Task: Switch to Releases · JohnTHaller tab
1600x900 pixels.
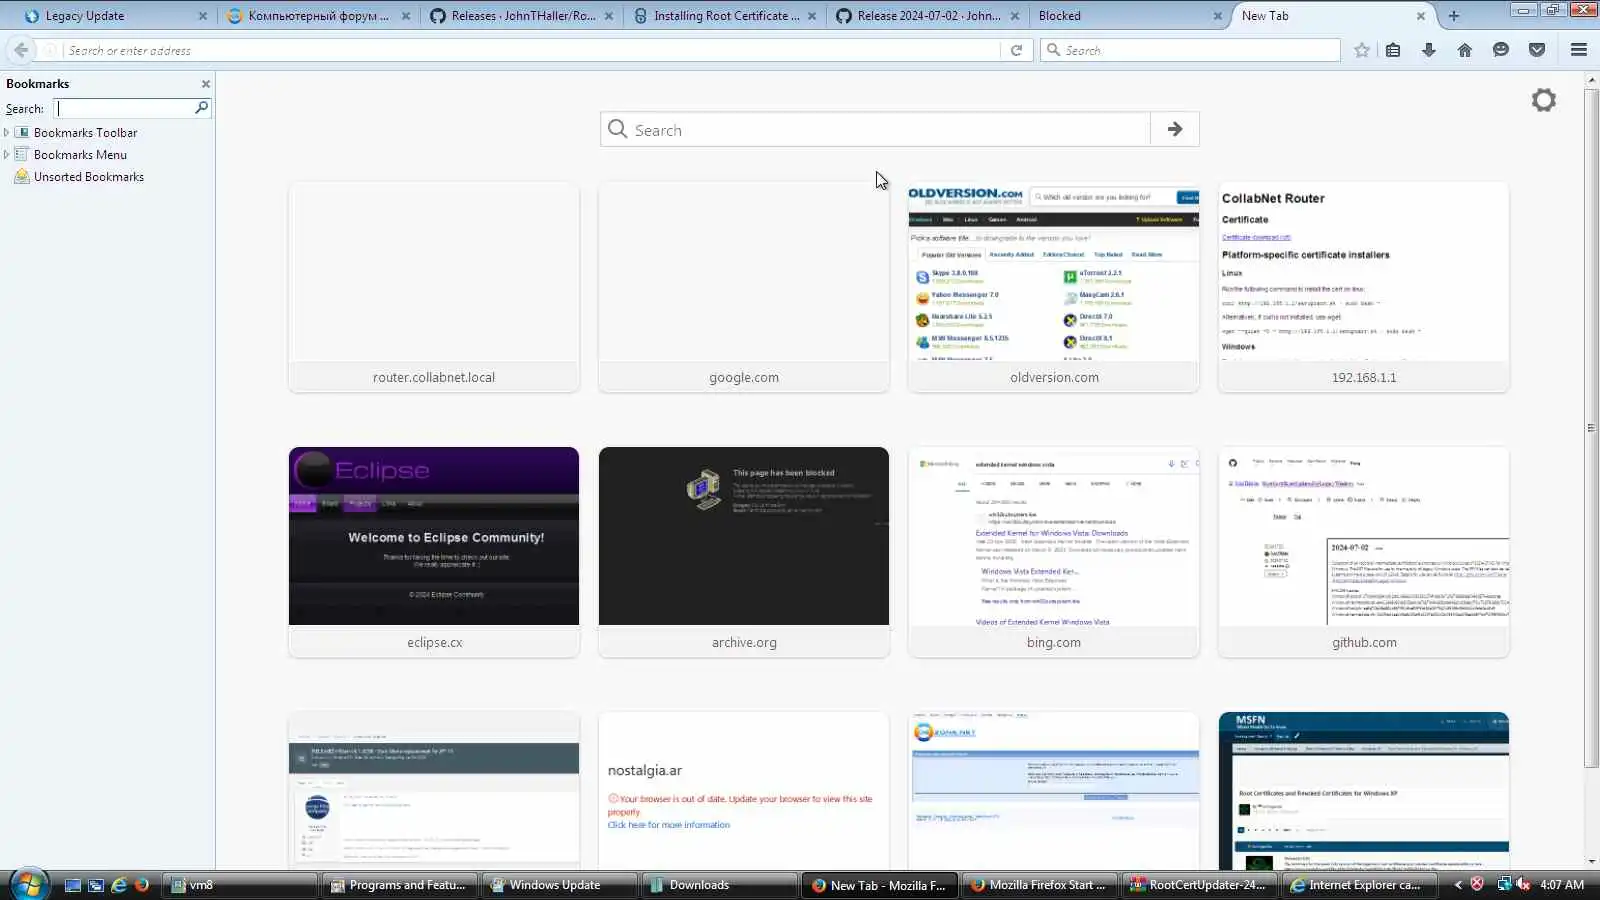Action: [x=522, y=16]
